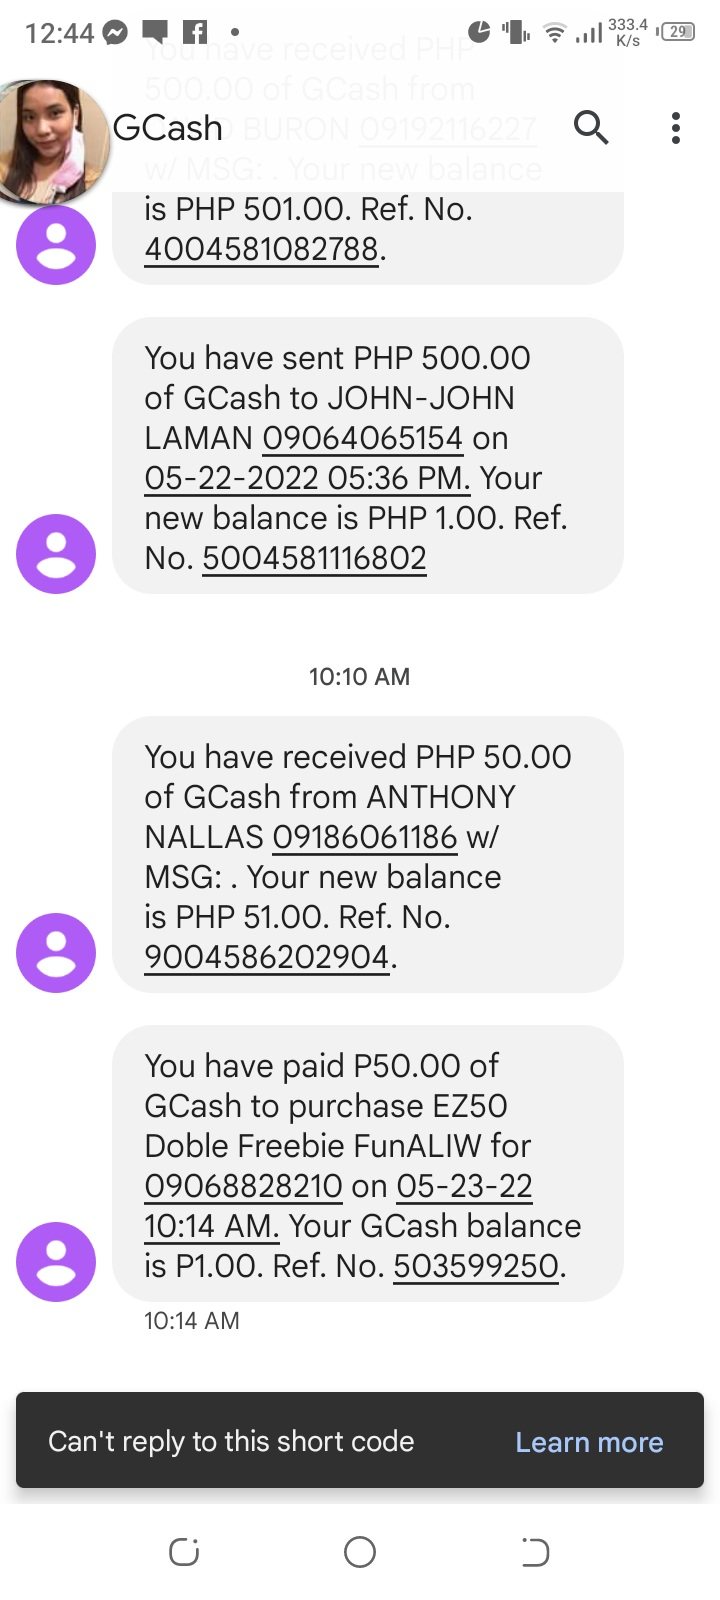
Task: Tap phone number 09064065154 link
Action: pyautogui.click(x=363, y=438)
